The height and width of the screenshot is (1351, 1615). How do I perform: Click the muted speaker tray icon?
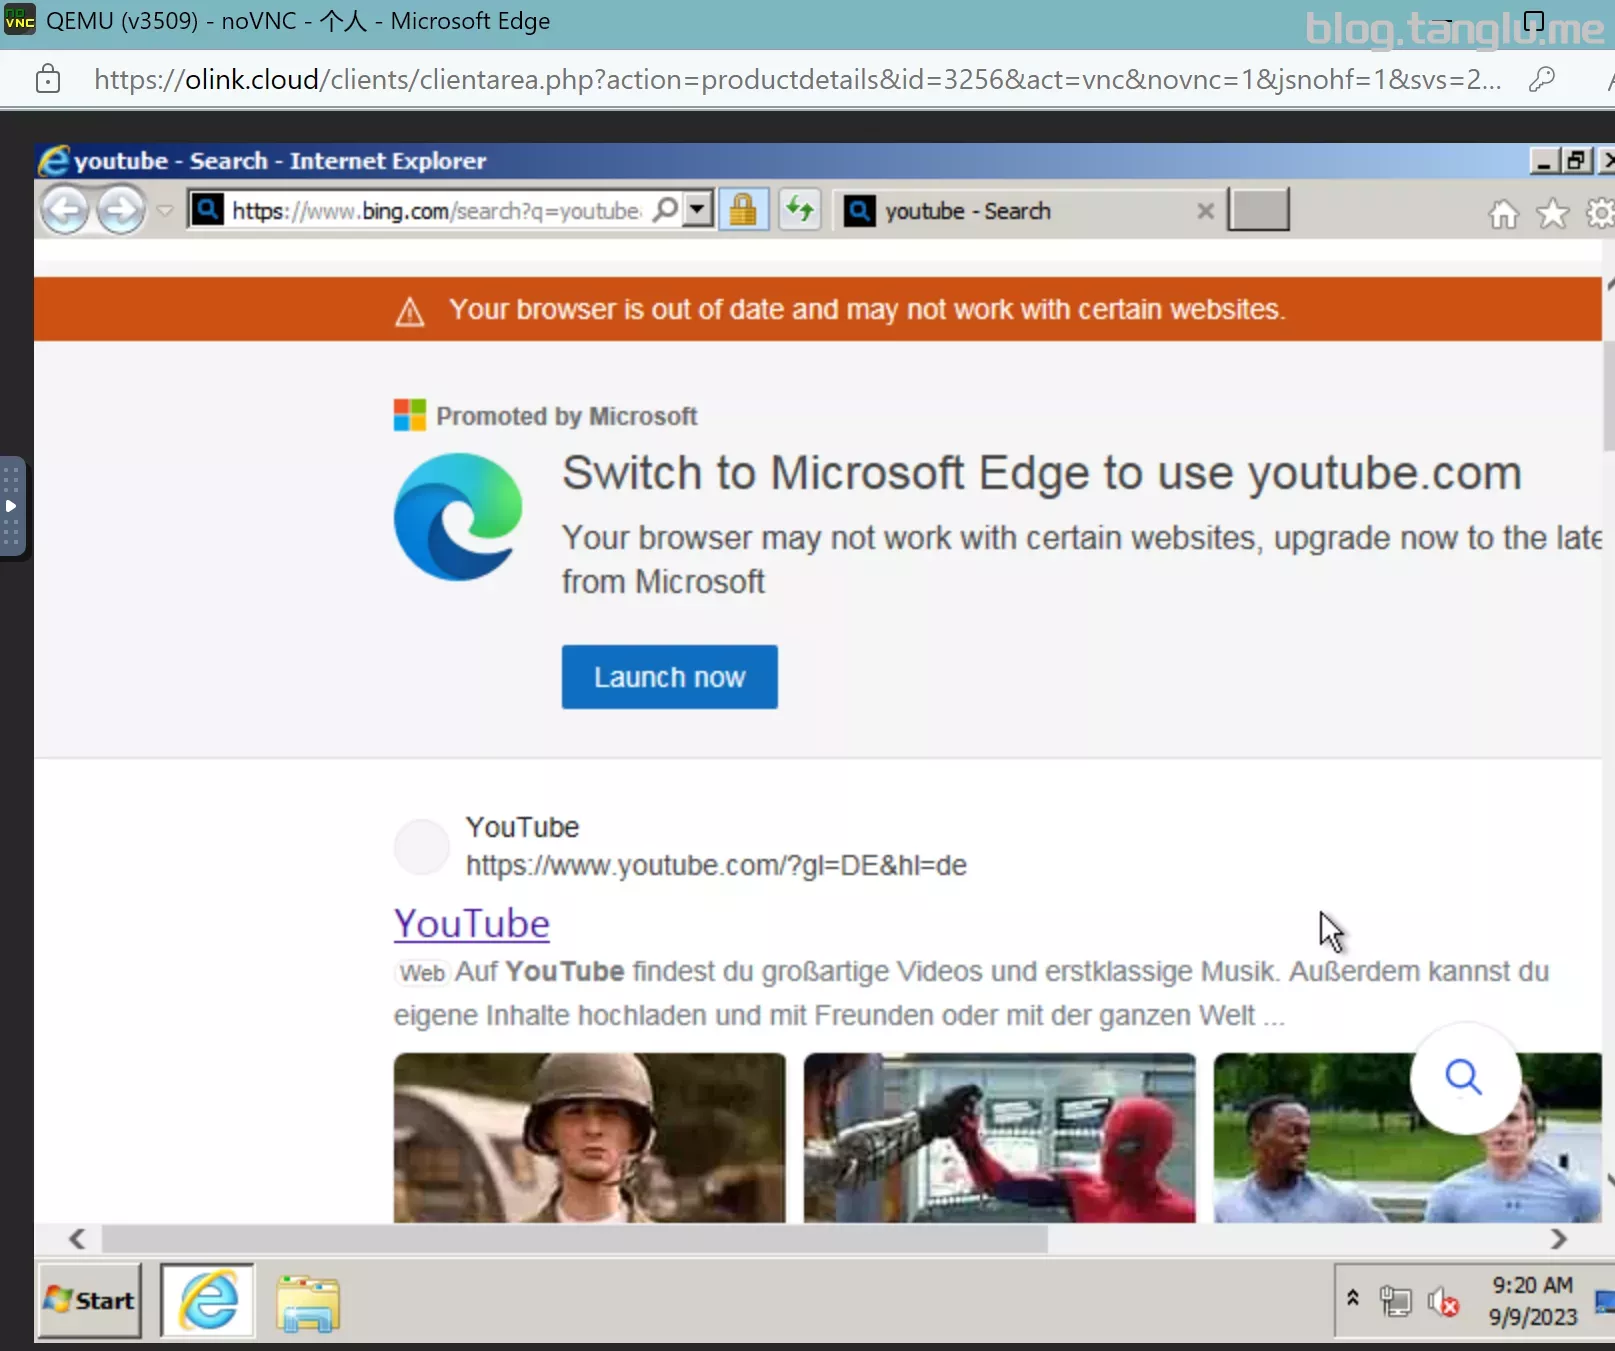pyautogui.click(x=1443, y=1302)
